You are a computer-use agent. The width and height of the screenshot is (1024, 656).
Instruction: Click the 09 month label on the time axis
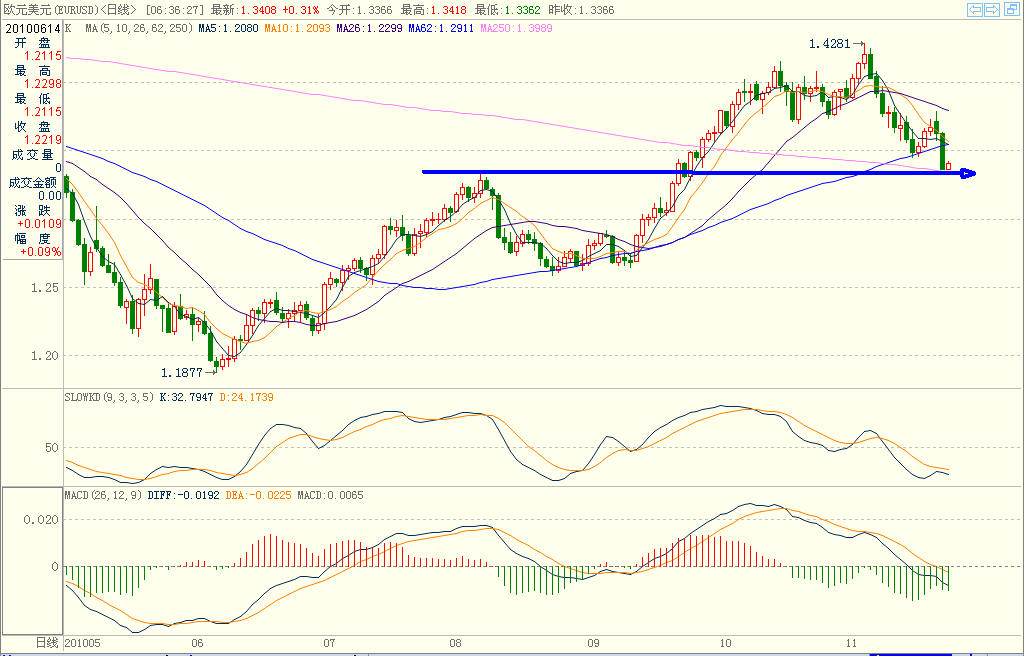[x=593, y=644]
